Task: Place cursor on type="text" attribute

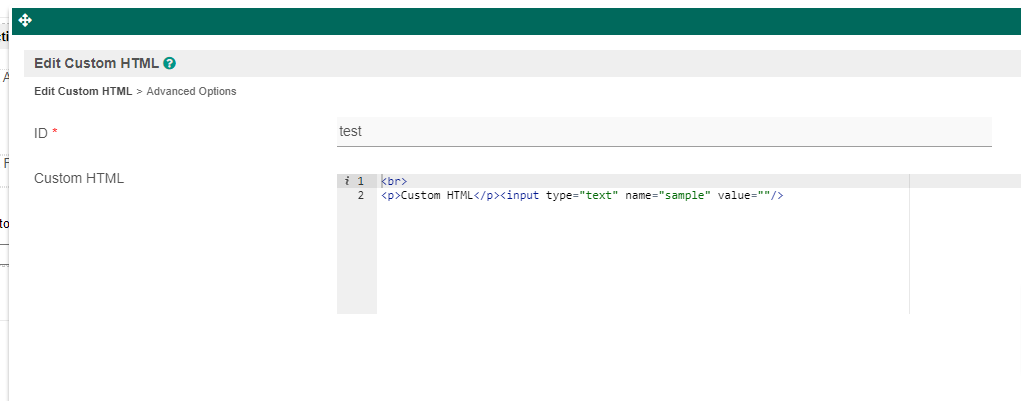Action: (582, 196)
